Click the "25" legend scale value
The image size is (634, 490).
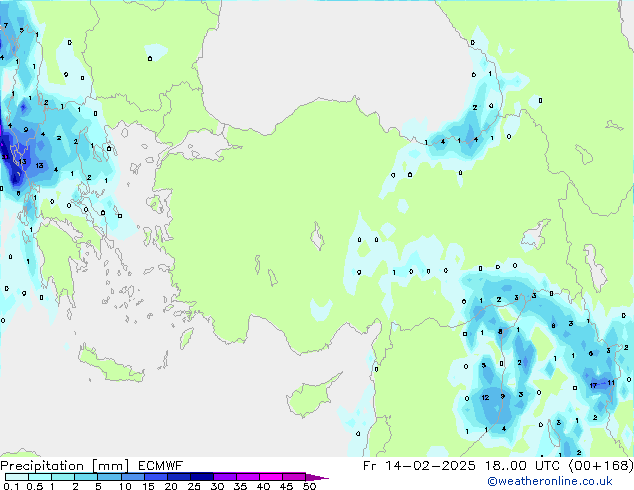194,486
